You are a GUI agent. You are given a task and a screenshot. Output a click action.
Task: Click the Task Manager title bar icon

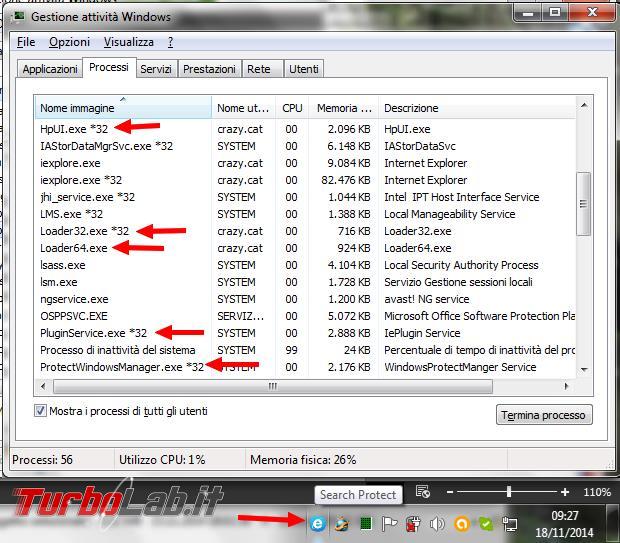(18, 16)
